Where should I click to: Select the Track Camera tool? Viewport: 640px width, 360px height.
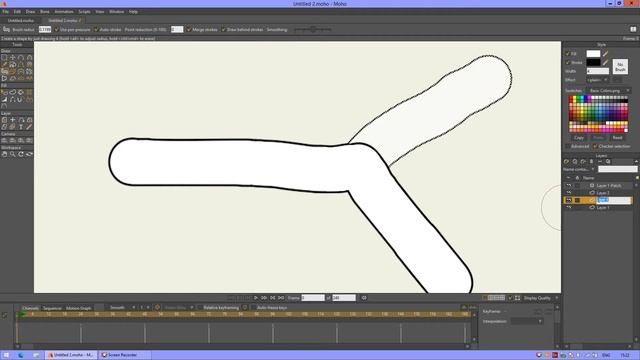pos(4,140)
